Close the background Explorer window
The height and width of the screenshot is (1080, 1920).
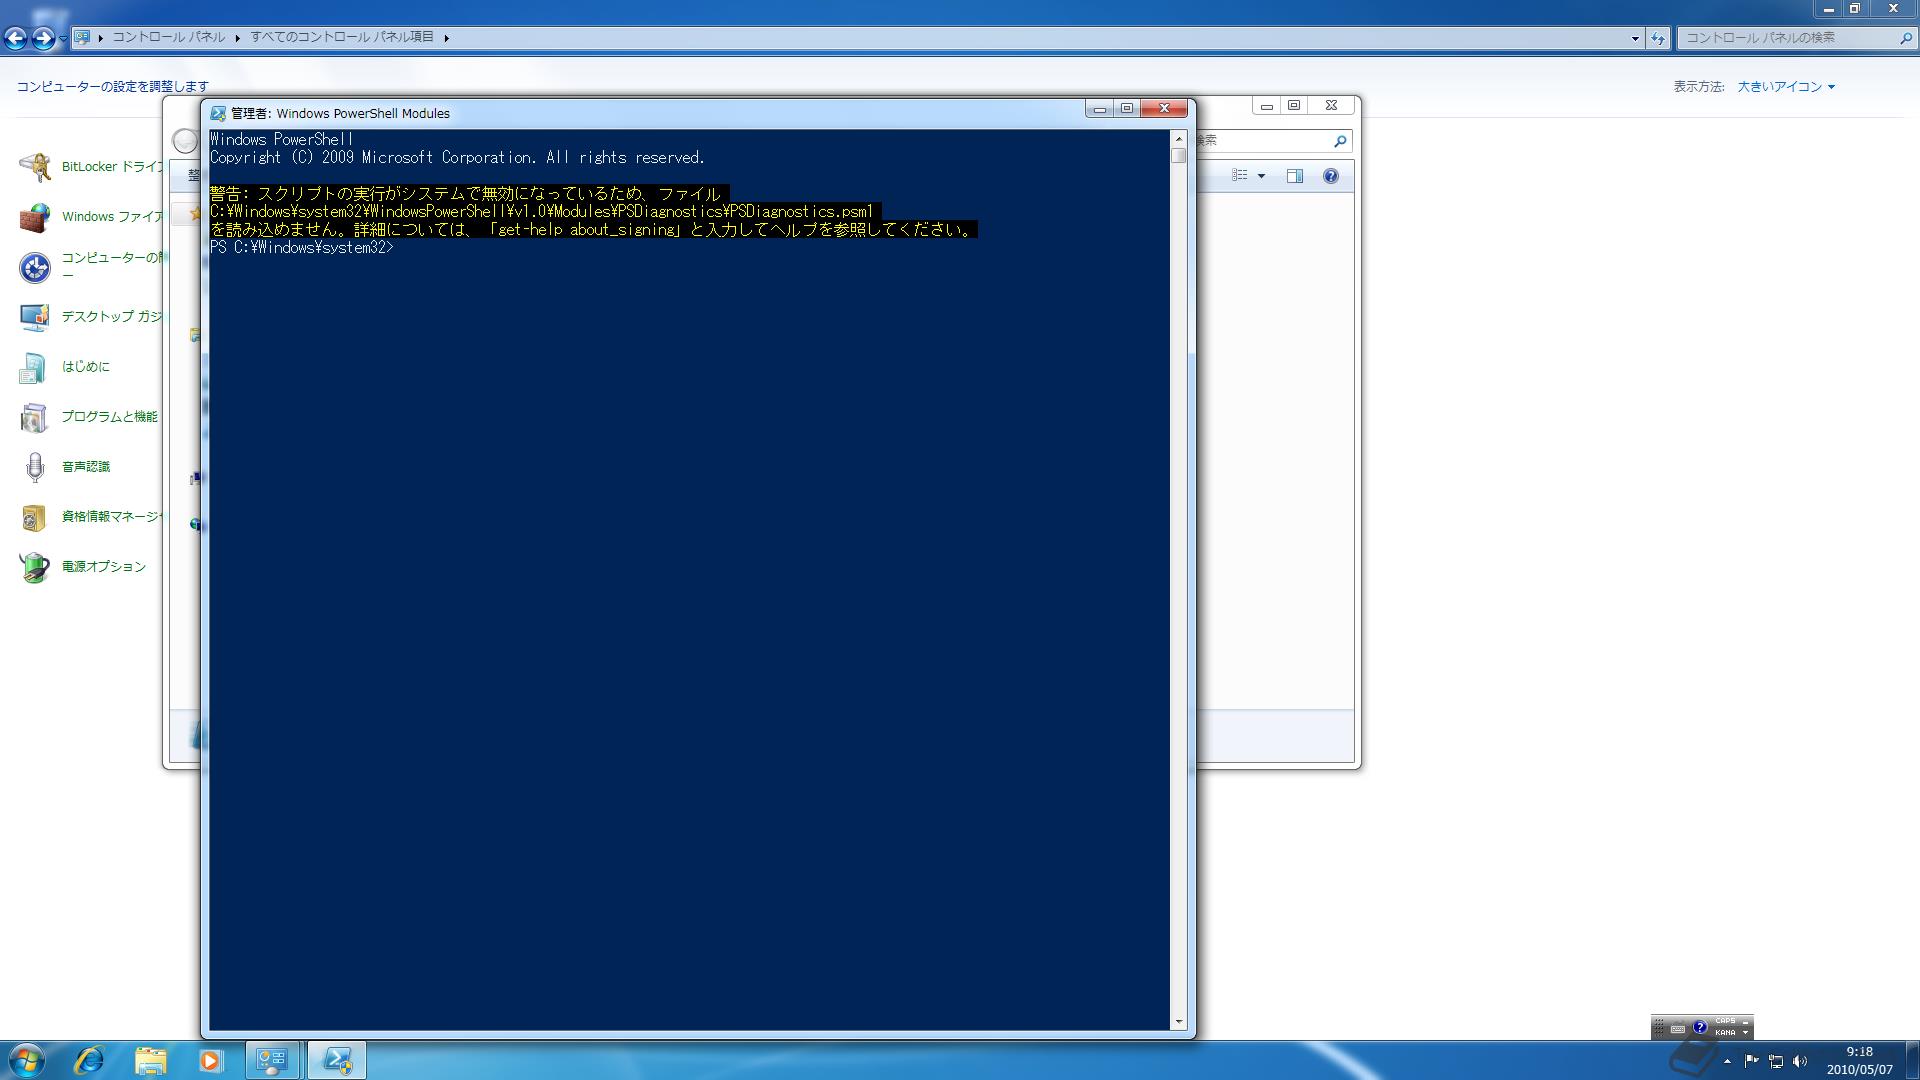[1331, 105]
